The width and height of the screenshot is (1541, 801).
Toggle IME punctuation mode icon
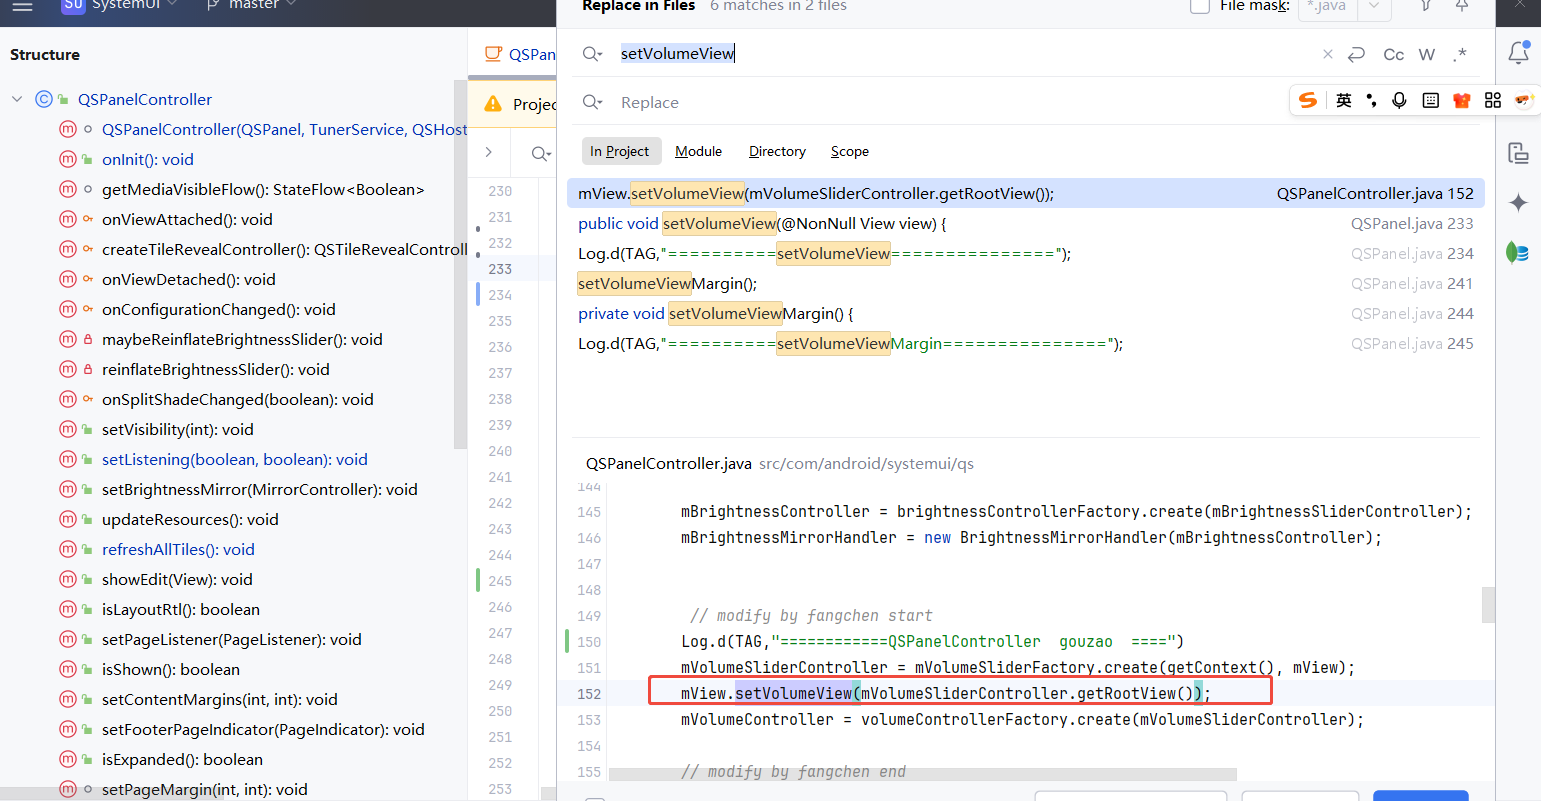click(x=1371, y=100)
